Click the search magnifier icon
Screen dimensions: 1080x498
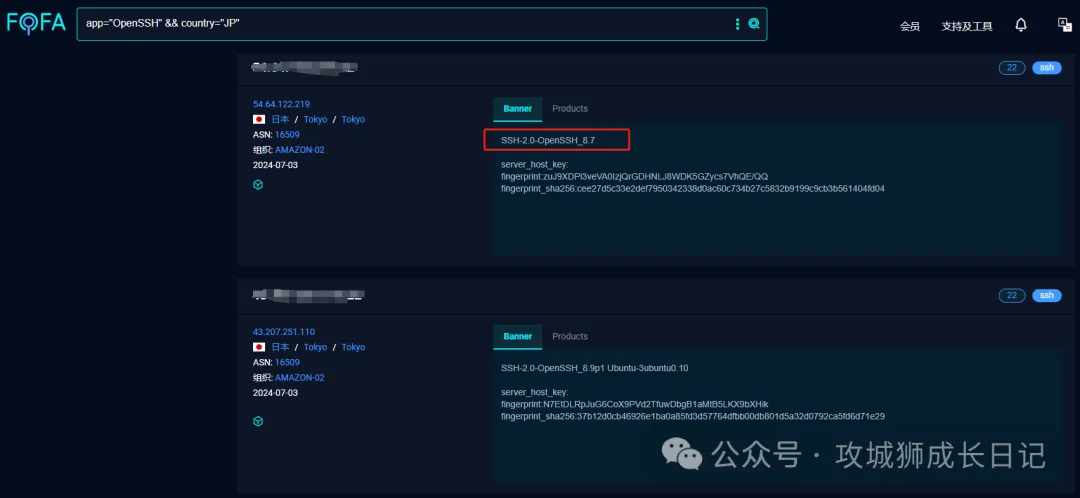tap(754, 24)
